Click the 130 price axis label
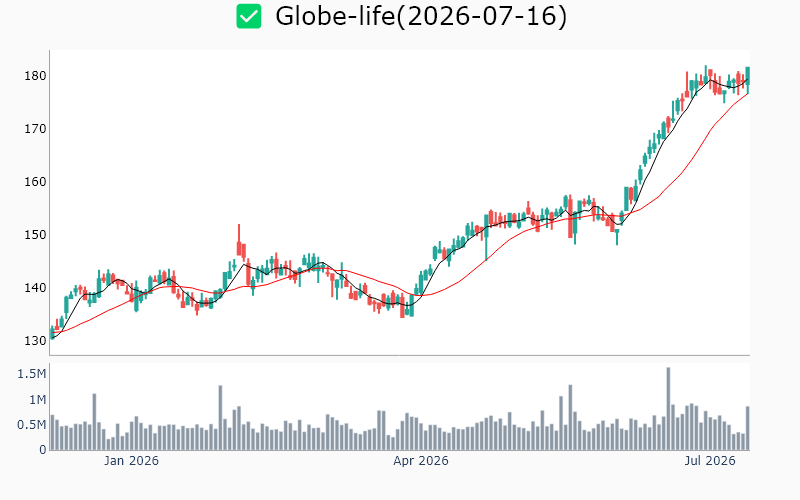Screen dimensions: 800x500 (x=35, y=341)
